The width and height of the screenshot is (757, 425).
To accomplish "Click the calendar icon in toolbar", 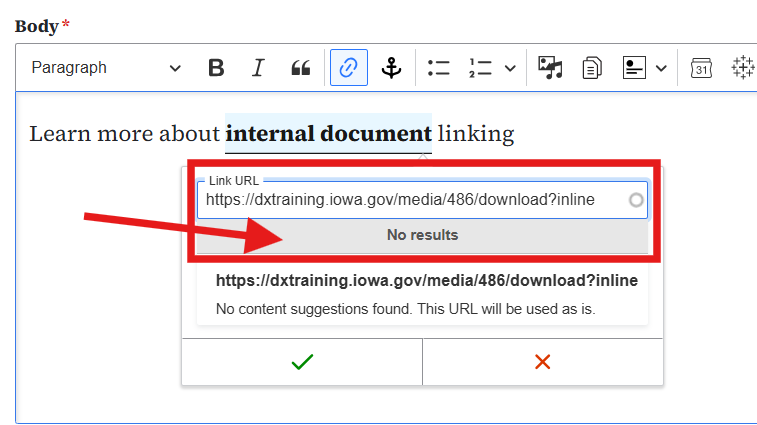I will (x=702, y=68).
